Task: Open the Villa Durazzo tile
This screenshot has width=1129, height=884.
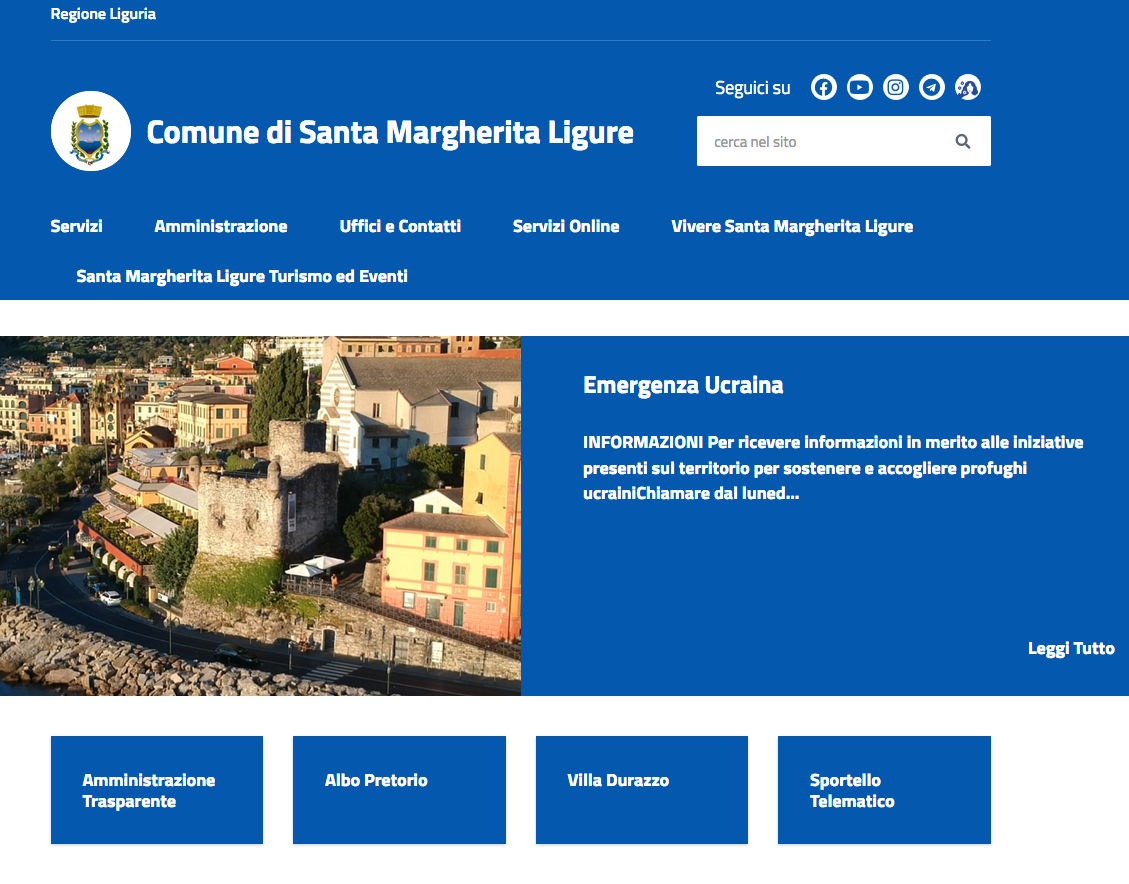Action: point(642,790)
